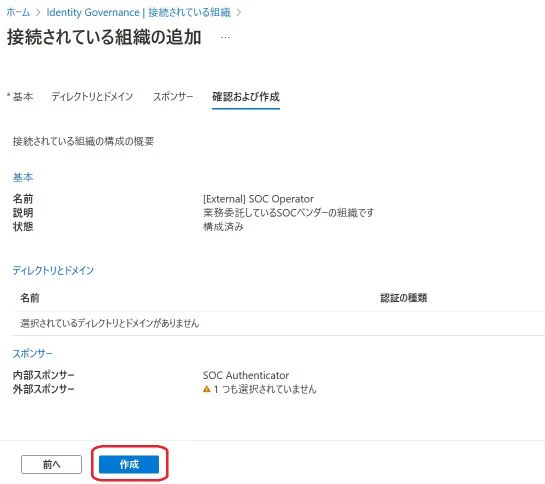Open the ellipsis more options menu

(225, 37)
